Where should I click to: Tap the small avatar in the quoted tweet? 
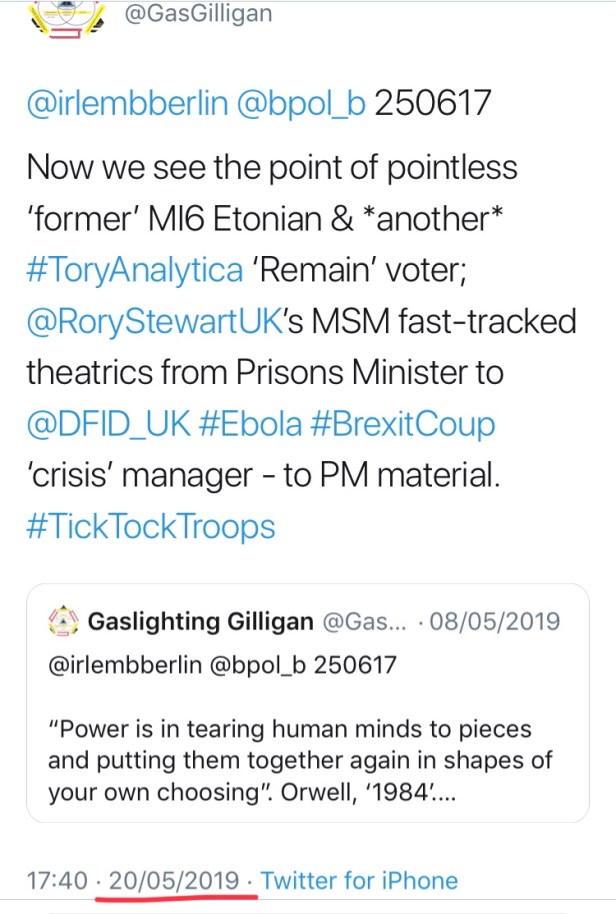pos(63,622)
